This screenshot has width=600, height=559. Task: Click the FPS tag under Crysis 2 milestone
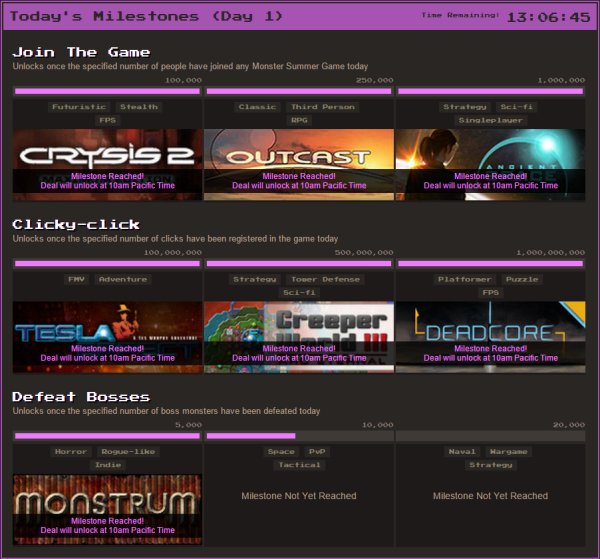(x=108, y=121)
